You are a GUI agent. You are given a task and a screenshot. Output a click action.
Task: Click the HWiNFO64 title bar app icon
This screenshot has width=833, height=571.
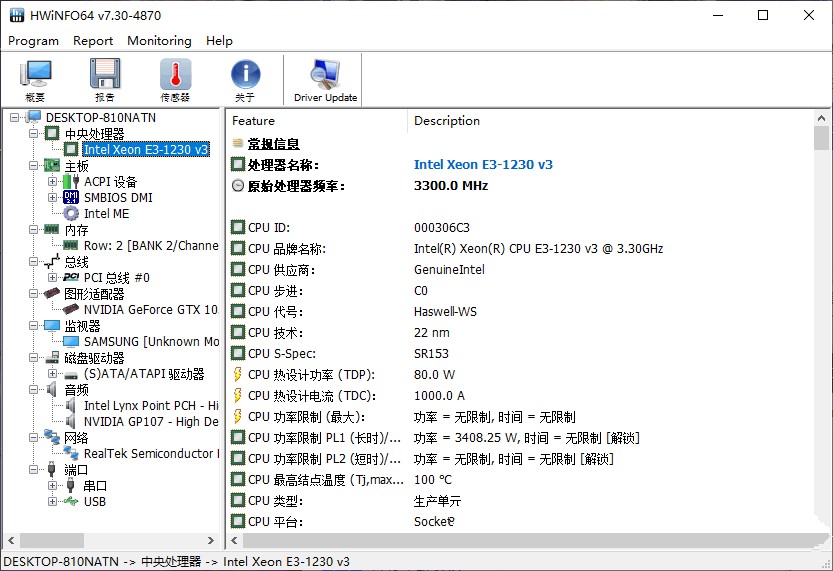(17, 15)
